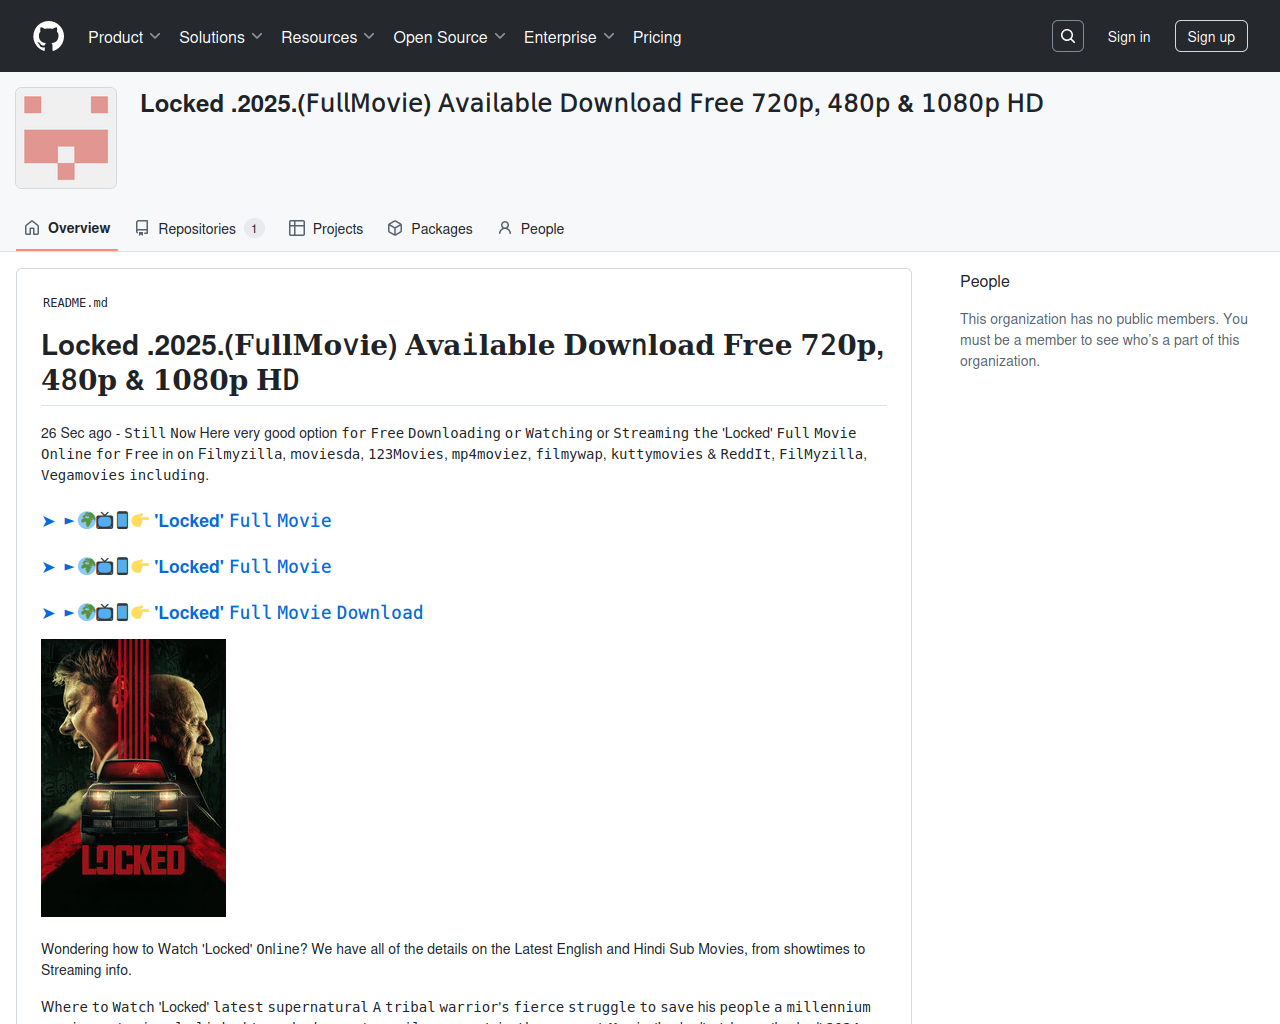Open the 'Locked' Full Movie Download link
The height and width of the screenshot is (1024, 1280).
288,612
